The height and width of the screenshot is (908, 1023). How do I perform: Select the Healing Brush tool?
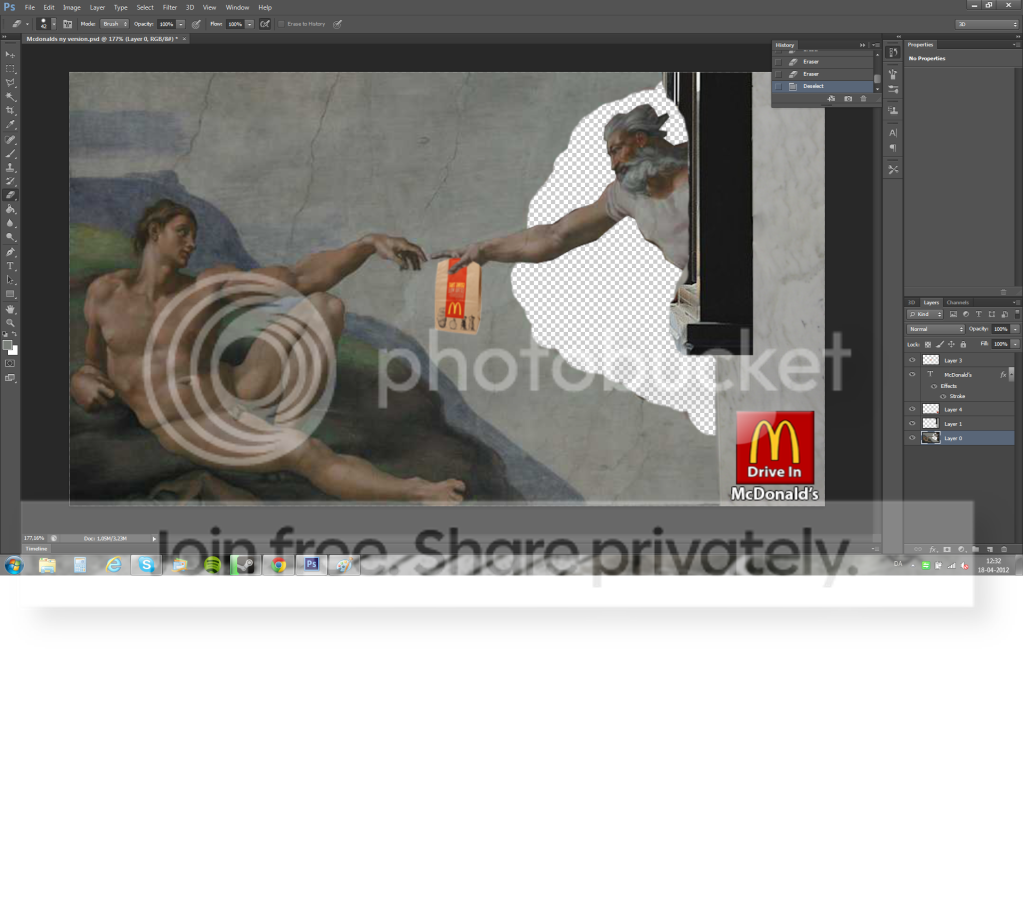tap(10, 140)
